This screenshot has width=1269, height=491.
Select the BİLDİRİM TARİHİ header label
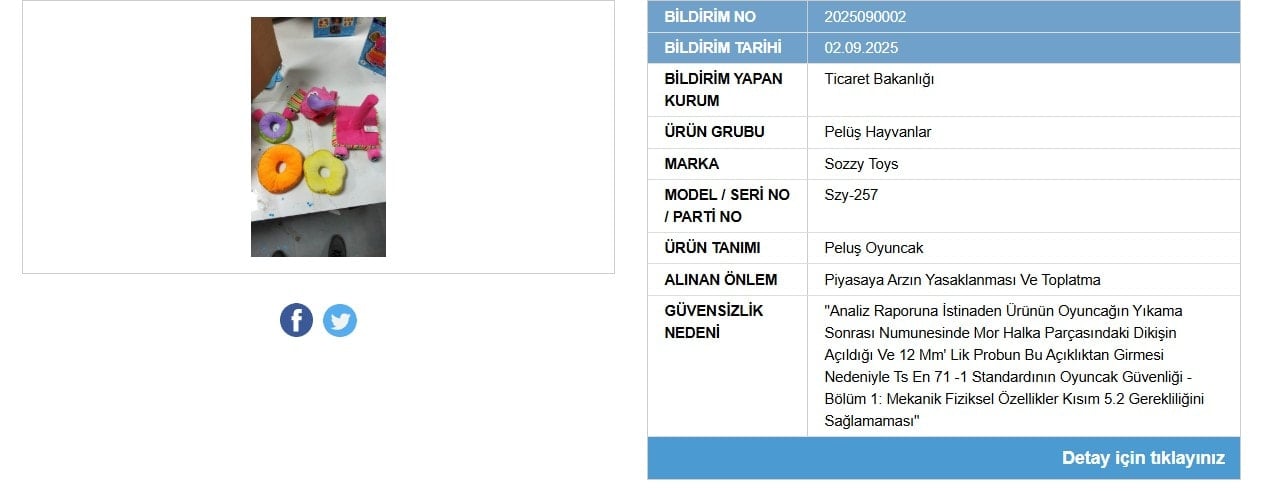(x=723, y=48)
